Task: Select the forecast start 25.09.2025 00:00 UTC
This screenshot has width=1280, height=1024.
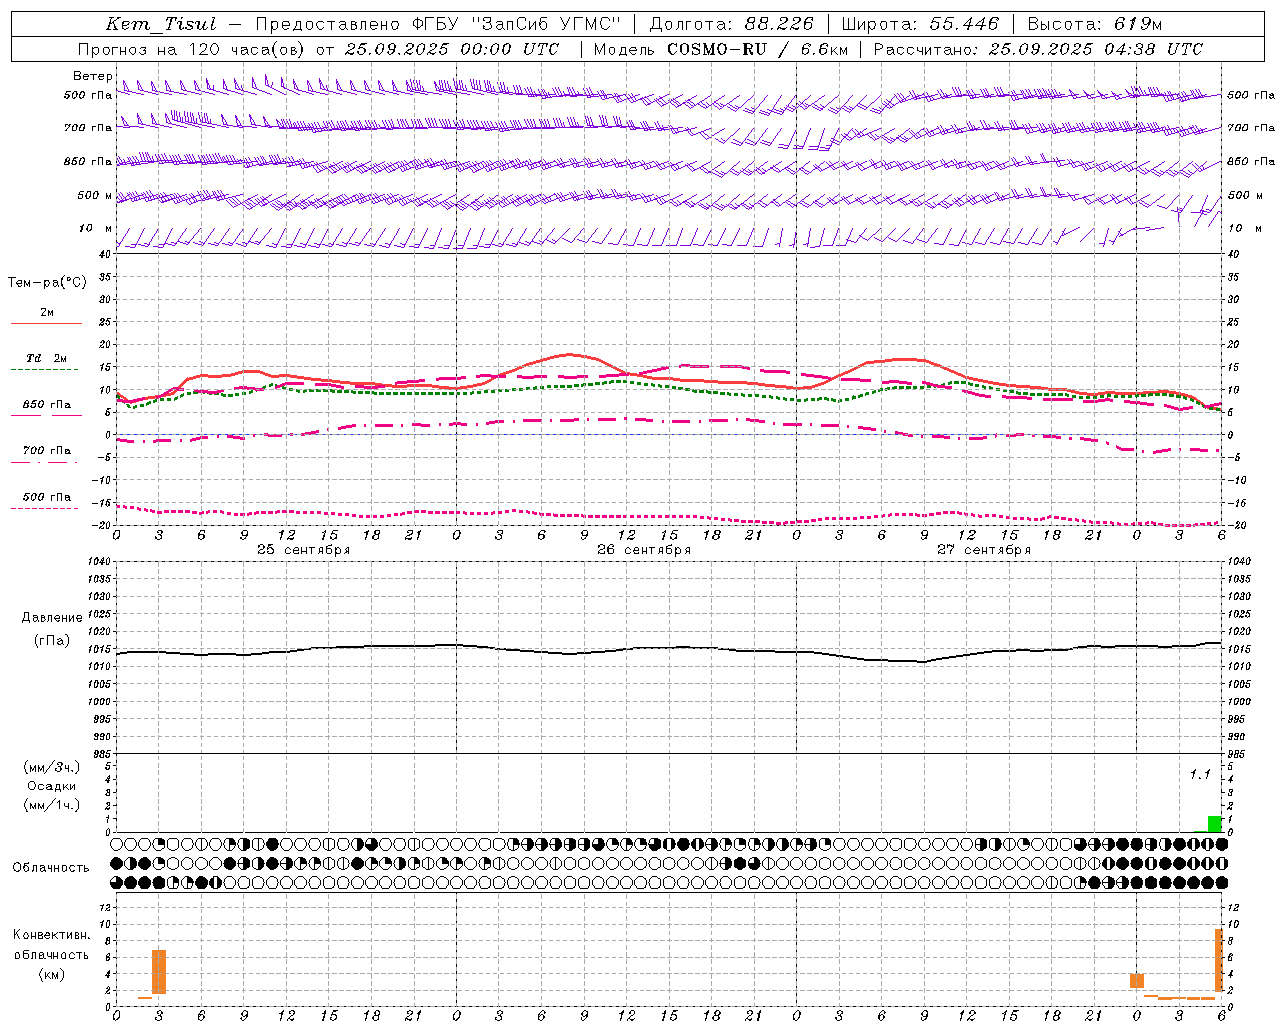Action: (x=451, y=49)
